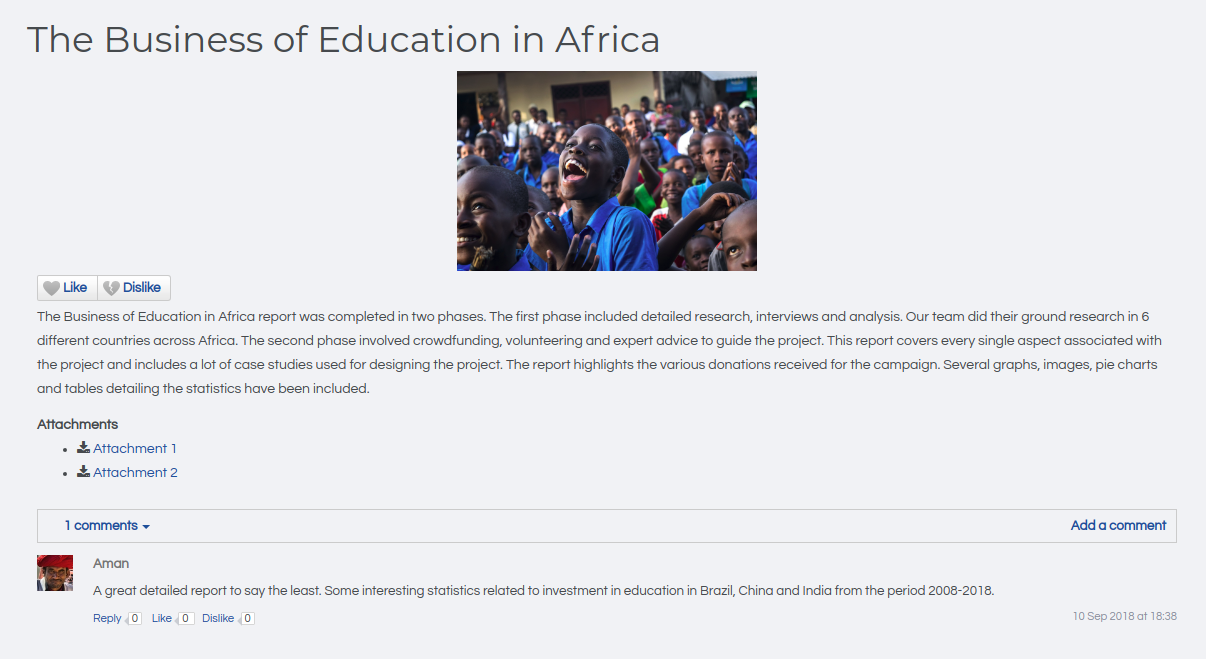The width and height of the screenshot is (1206, 659).
Task: Click the commenter name Aman
Action: pos(111,564)
